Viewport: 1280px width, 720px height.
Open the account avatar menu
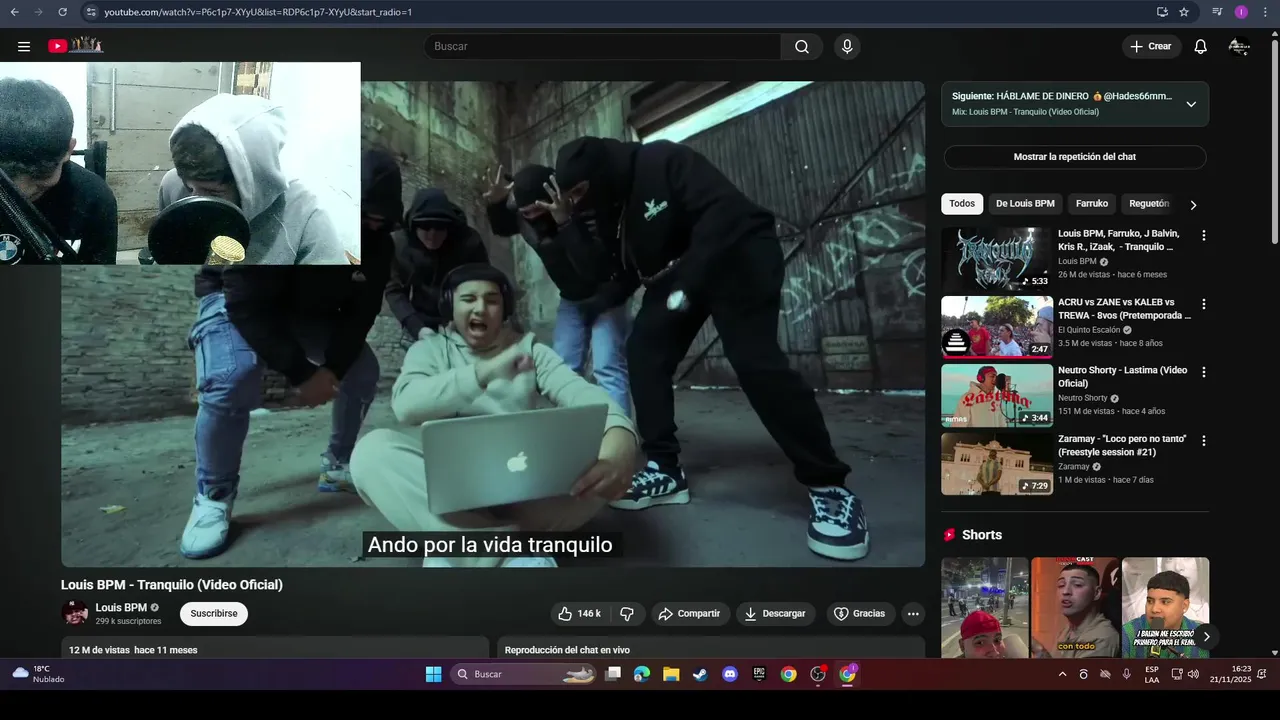point(1239,46)
